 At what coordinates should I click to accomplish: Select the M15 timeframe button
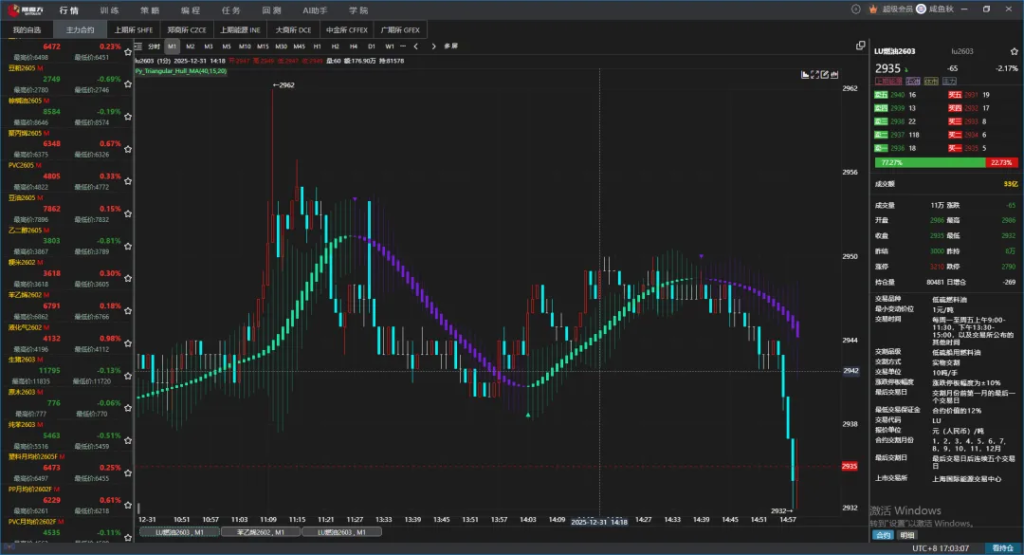263,46
